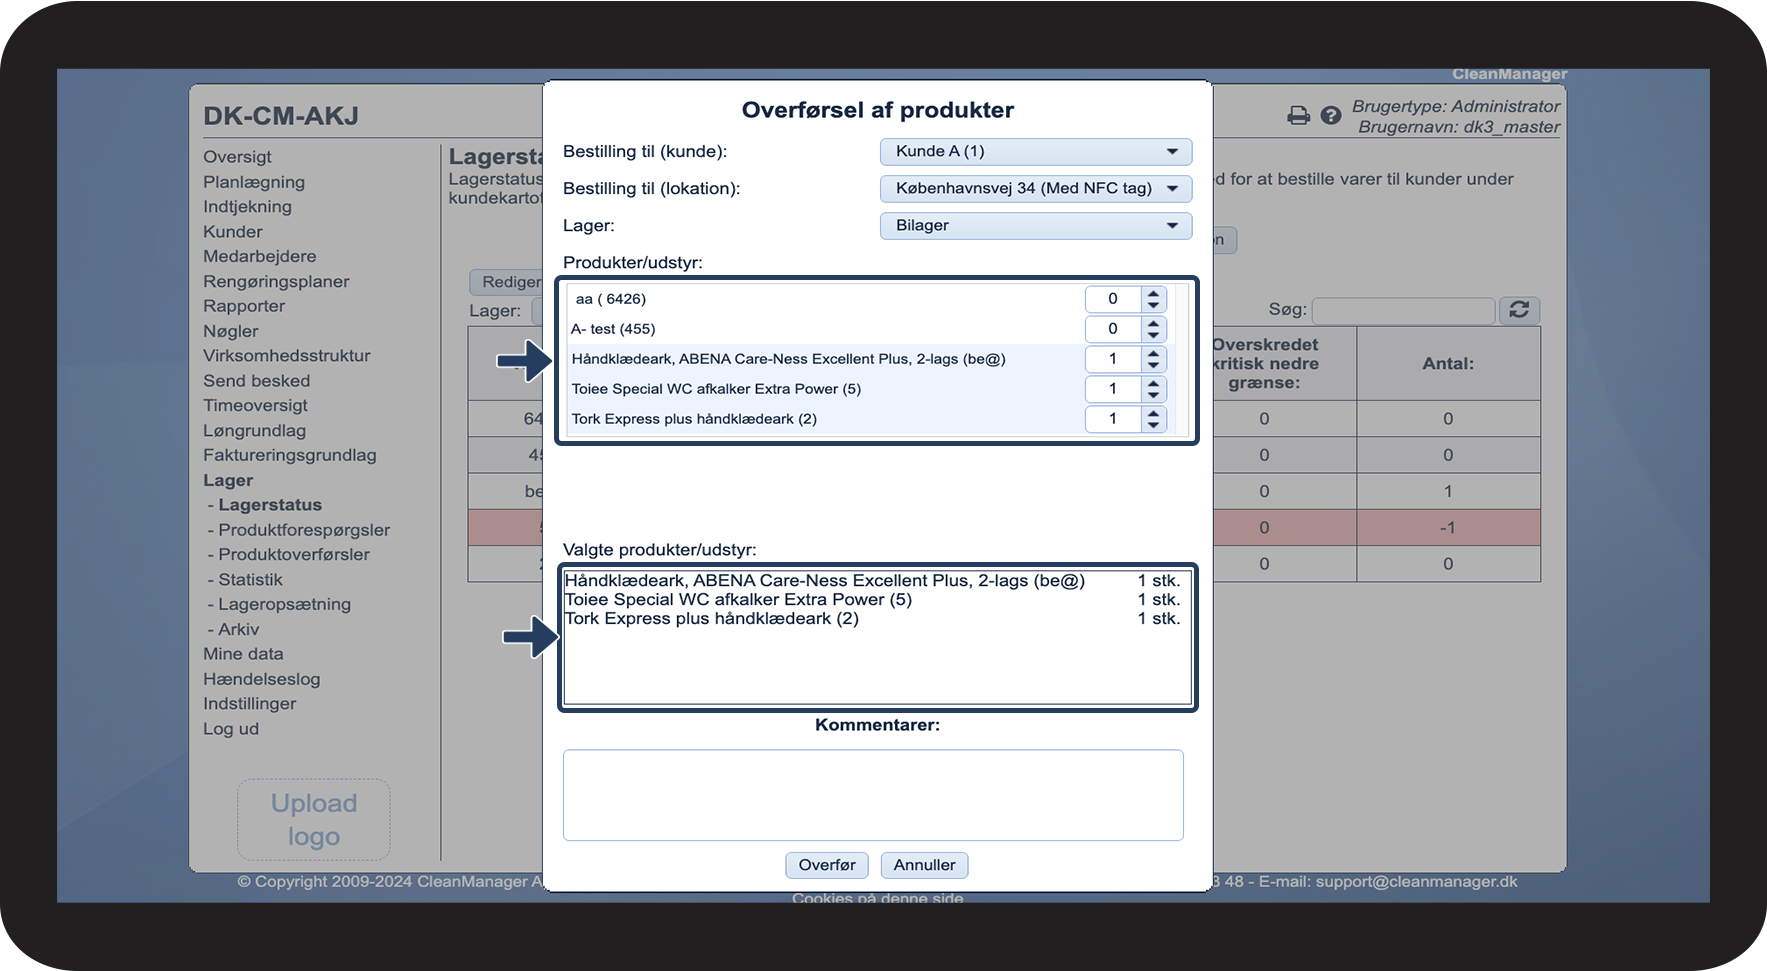1767x971 pixels.
Task: Go to Rengøringsplaner menu item
Action: (x=276, y=281)
